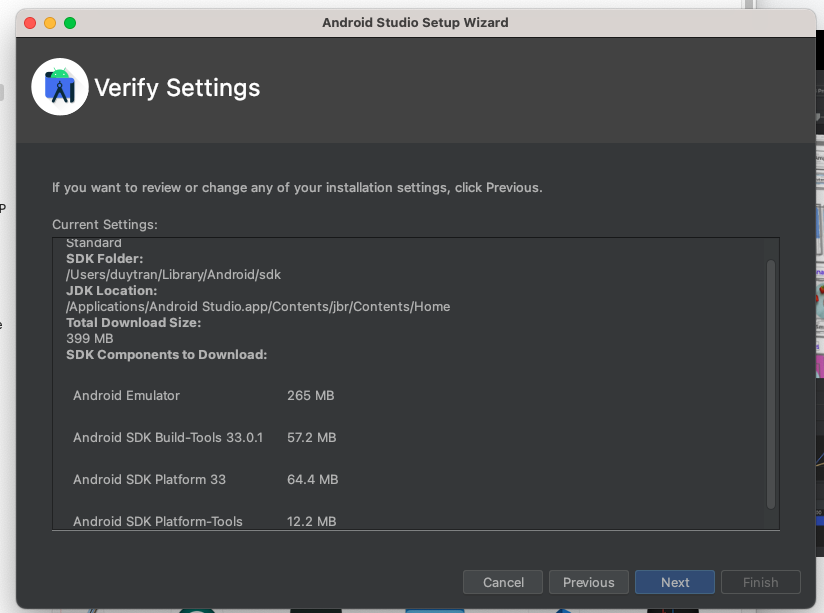Click the JDK location path text

258,306
